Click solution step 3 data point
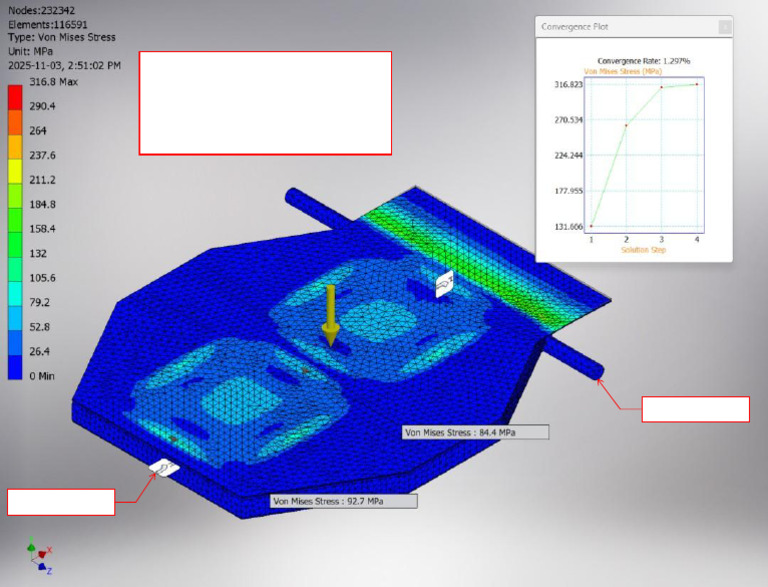The image size is (768, 587). click(662, 87)
